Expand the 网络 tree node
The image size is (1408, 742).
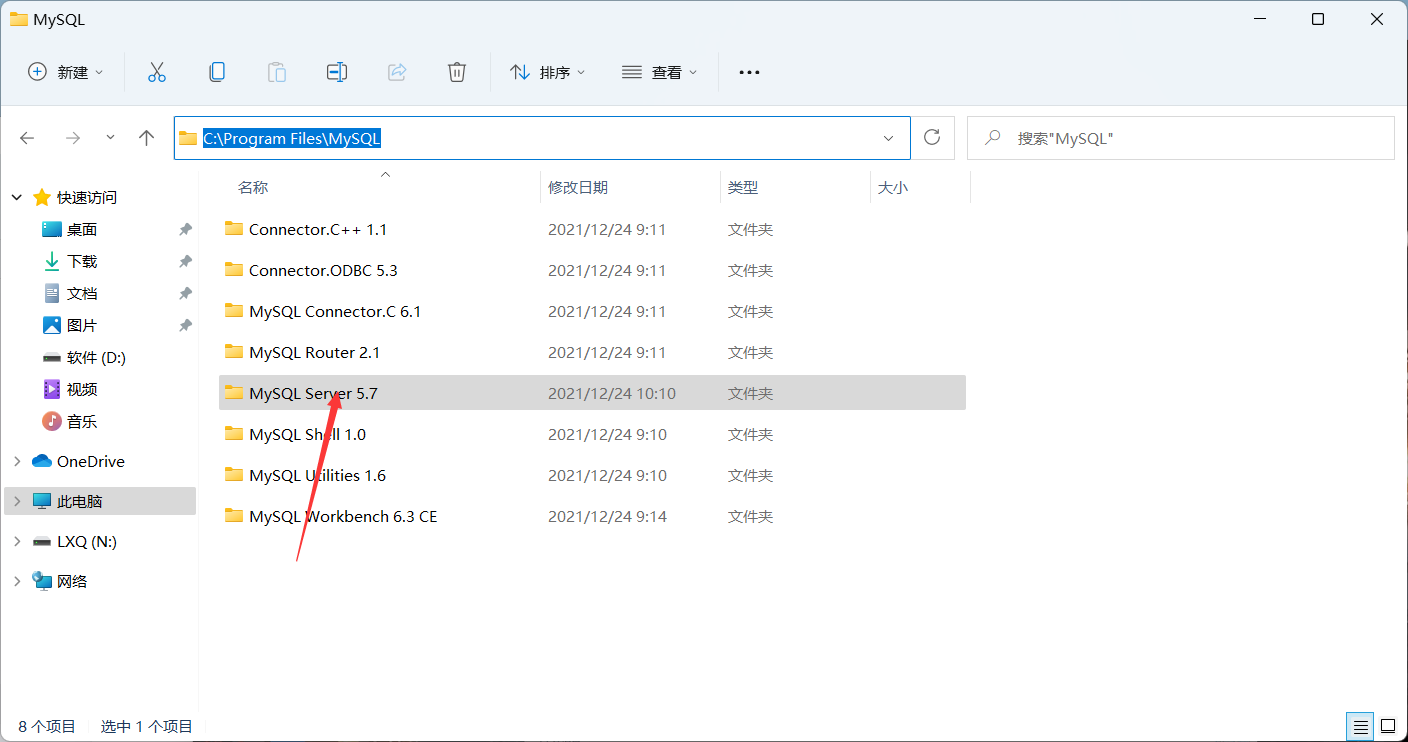click(17, 581)
